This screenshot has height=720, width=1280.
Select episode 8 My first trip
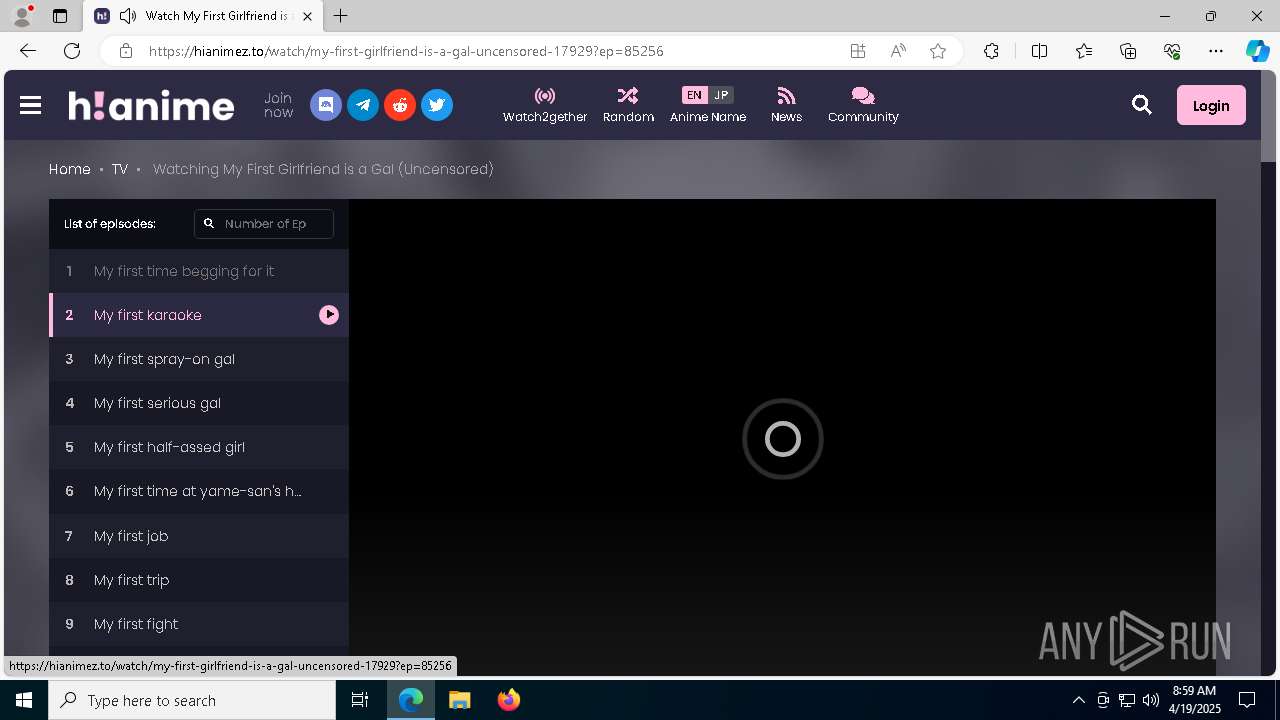coord(199,580)
